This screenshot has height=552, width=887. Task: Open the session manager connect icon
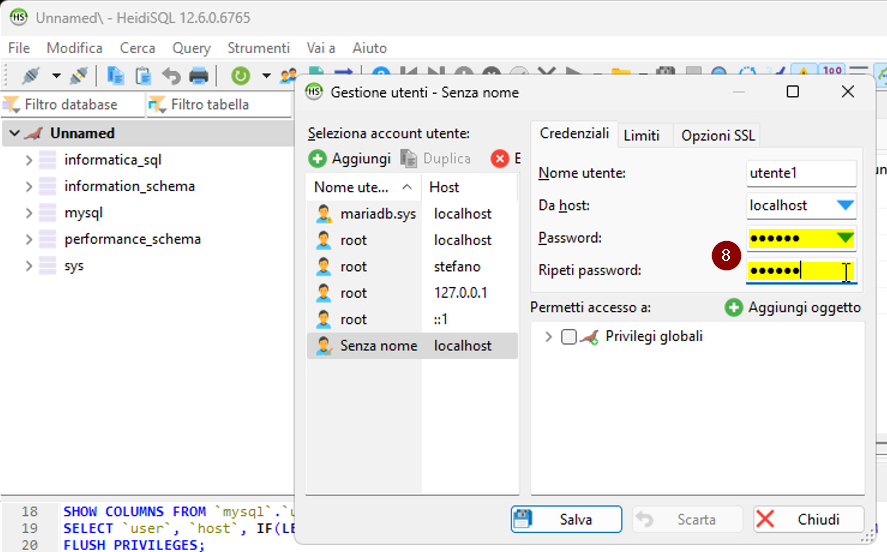[x=31, y=75]
